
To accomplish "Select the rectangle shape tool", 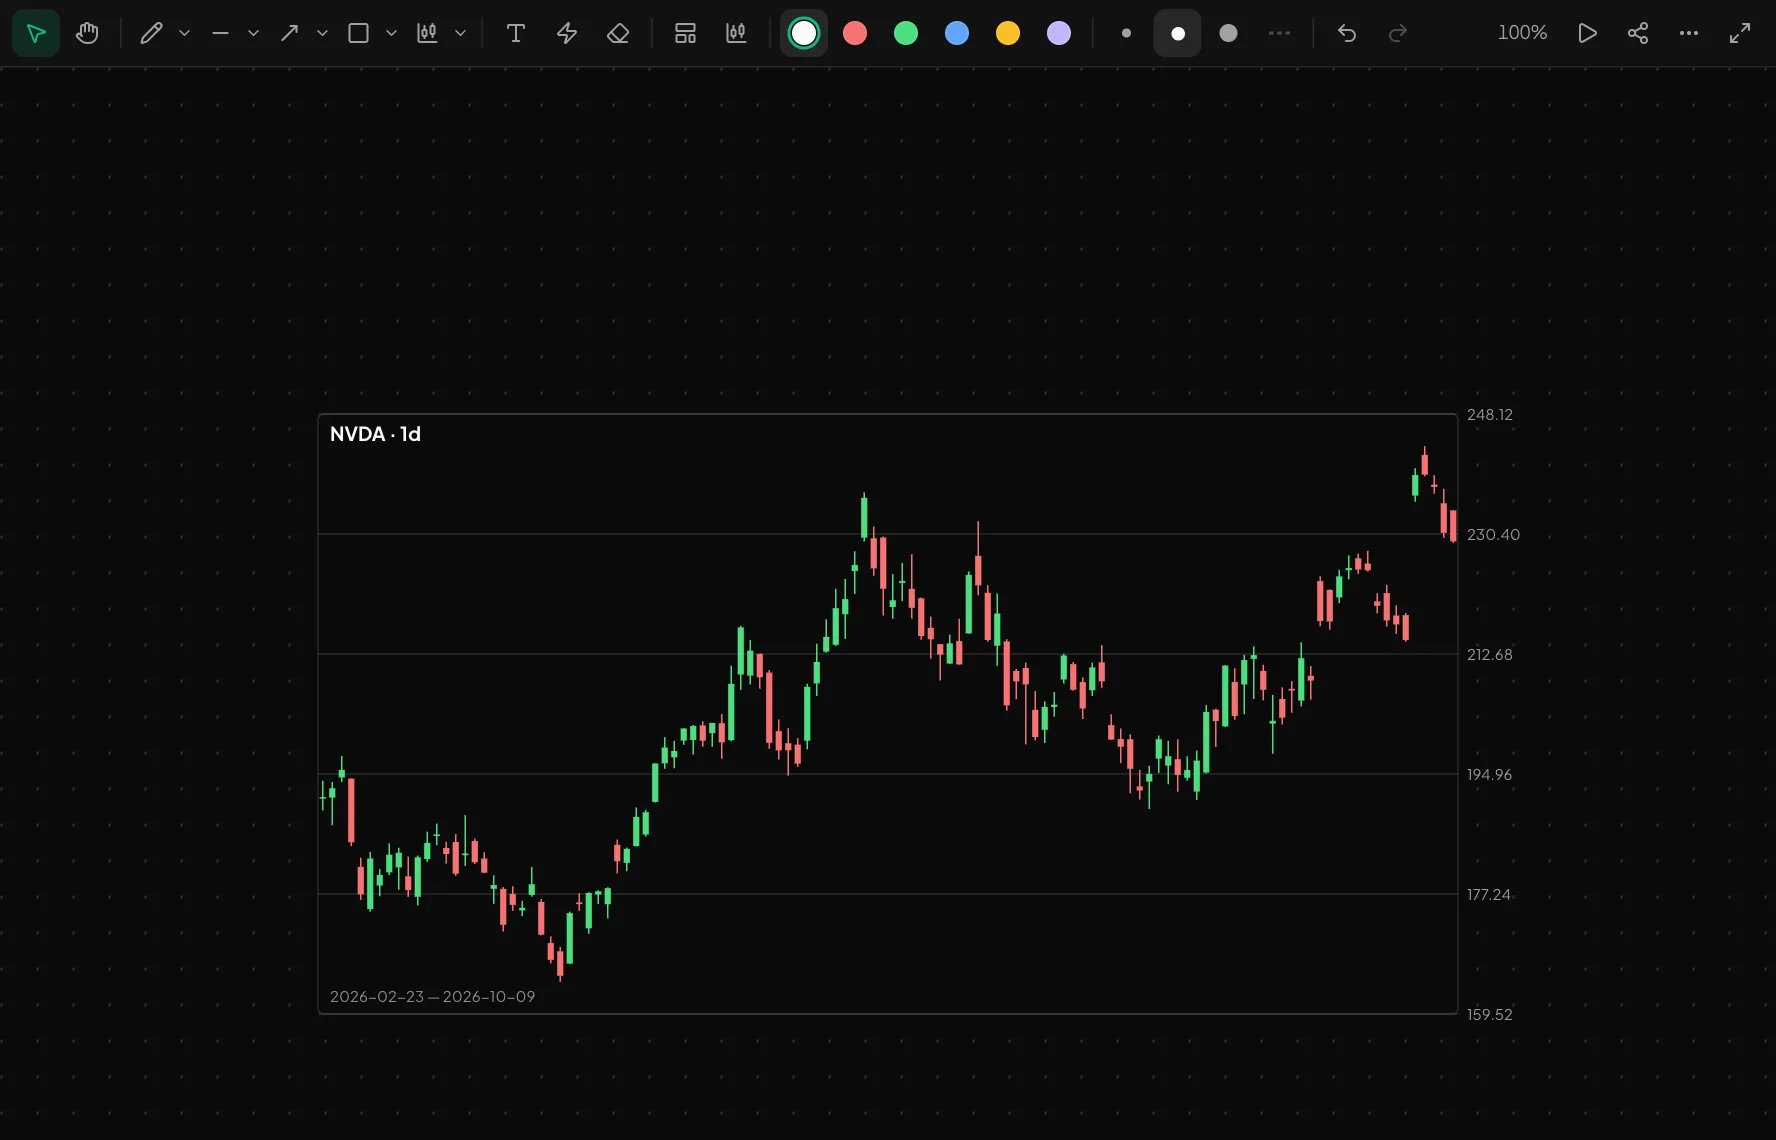I will [358, 33].
